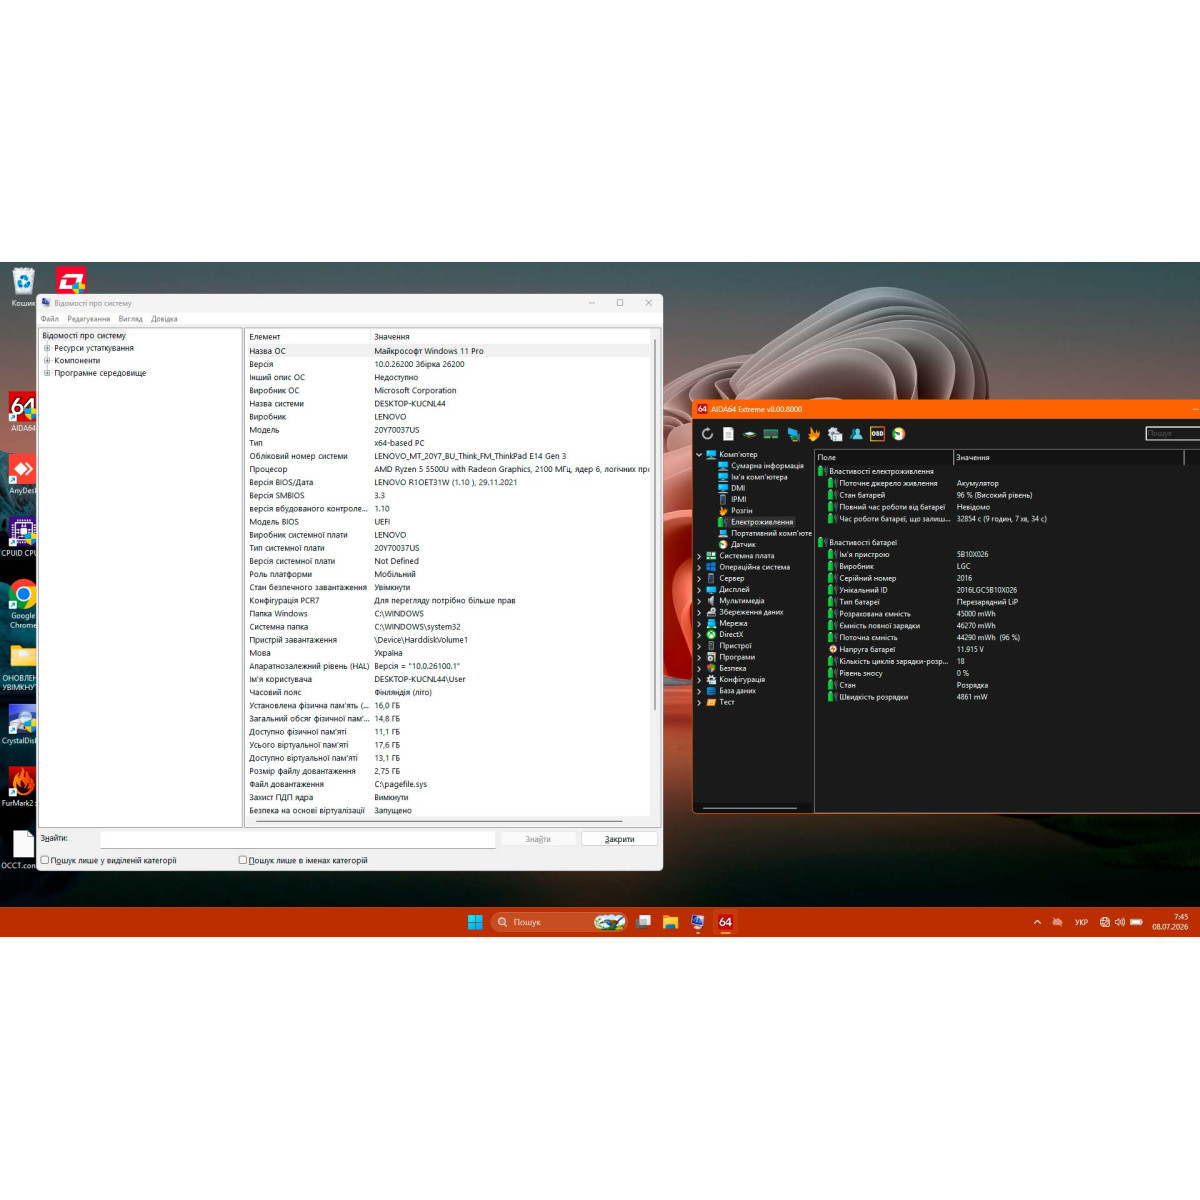Expand Компоненти tree node

(47, 360)
